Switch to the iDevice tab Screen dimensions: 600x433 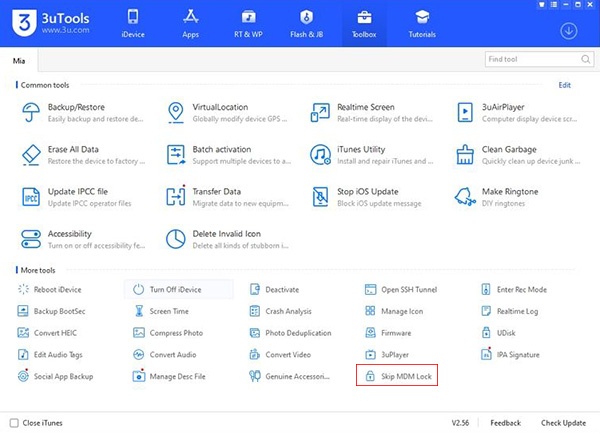[133, 24]
